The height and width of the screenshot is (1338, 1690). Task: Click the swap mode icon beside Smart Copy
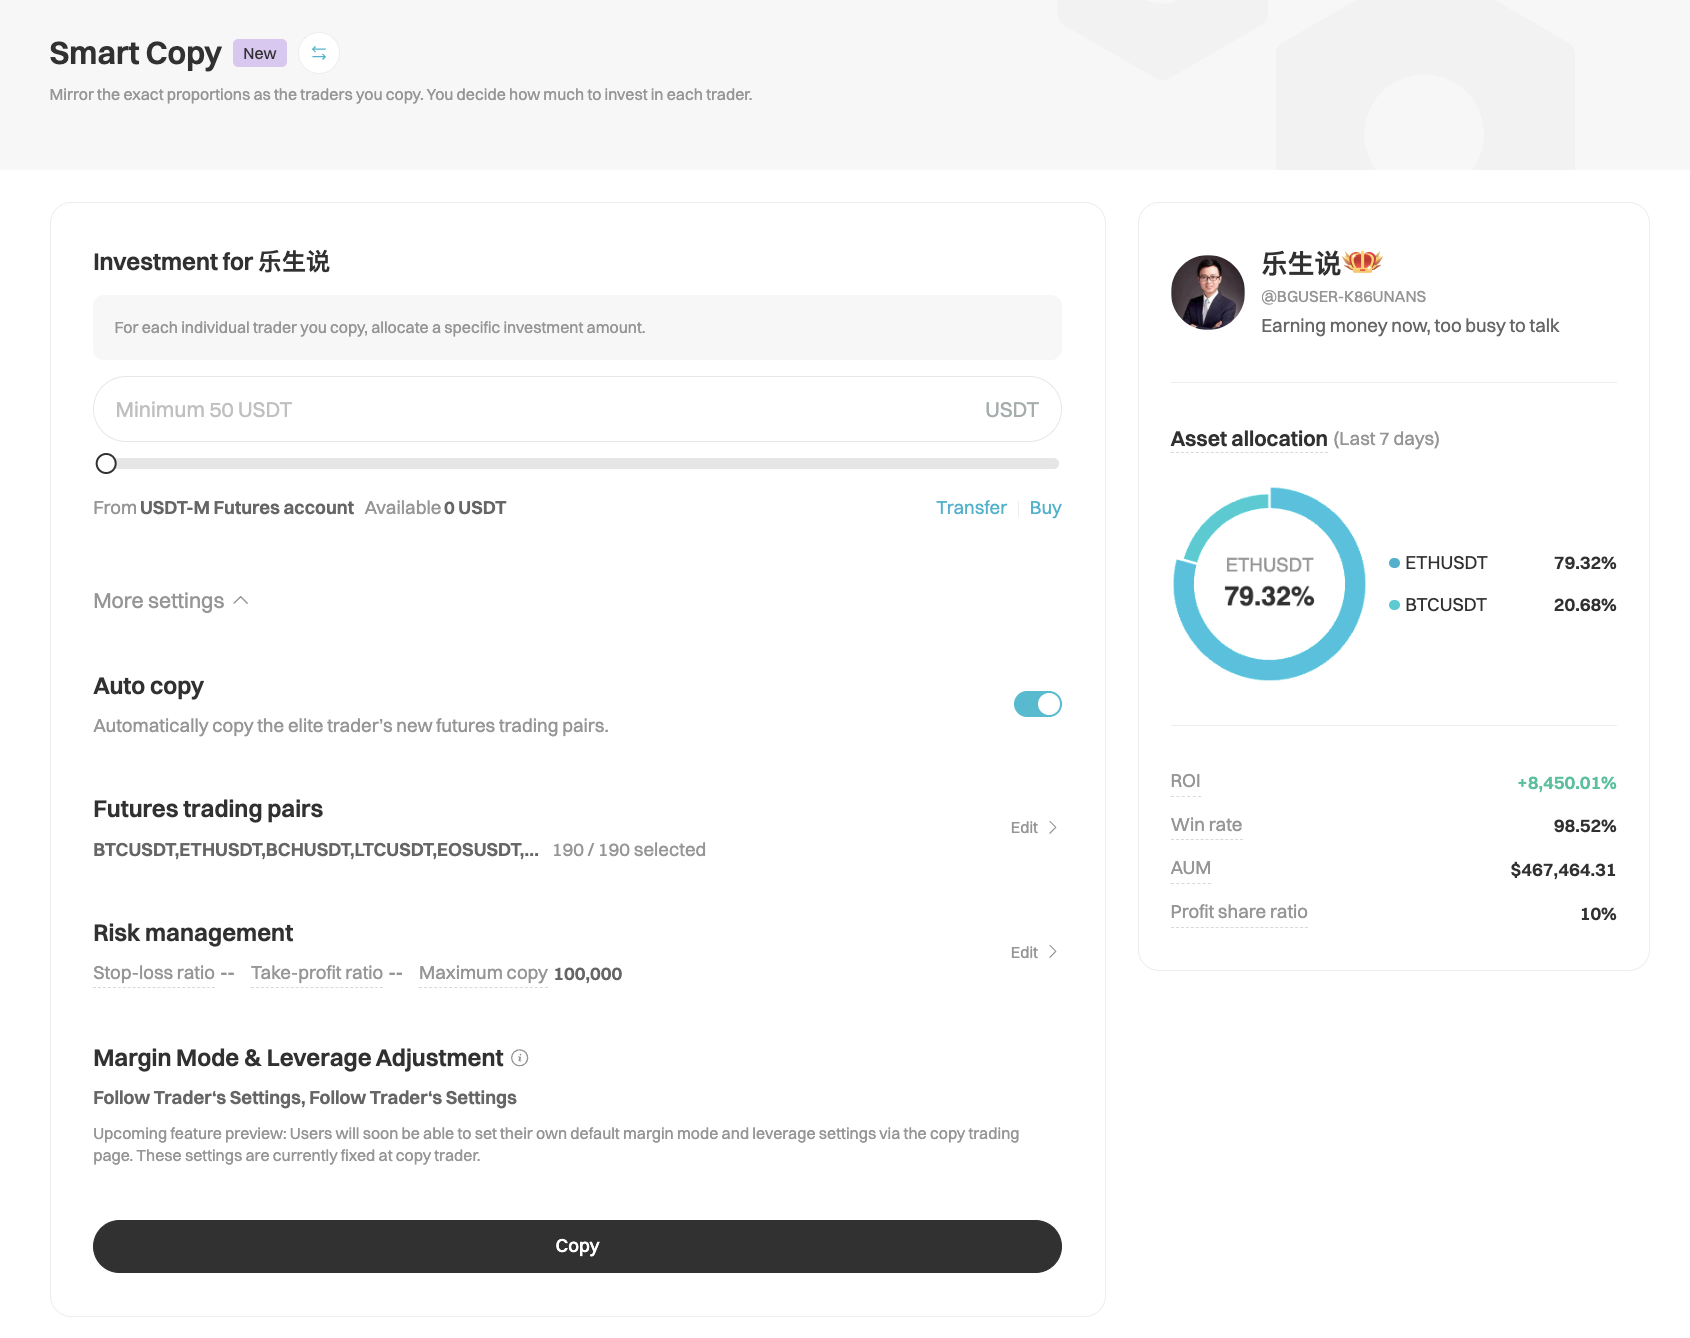[x=319, y=53]
